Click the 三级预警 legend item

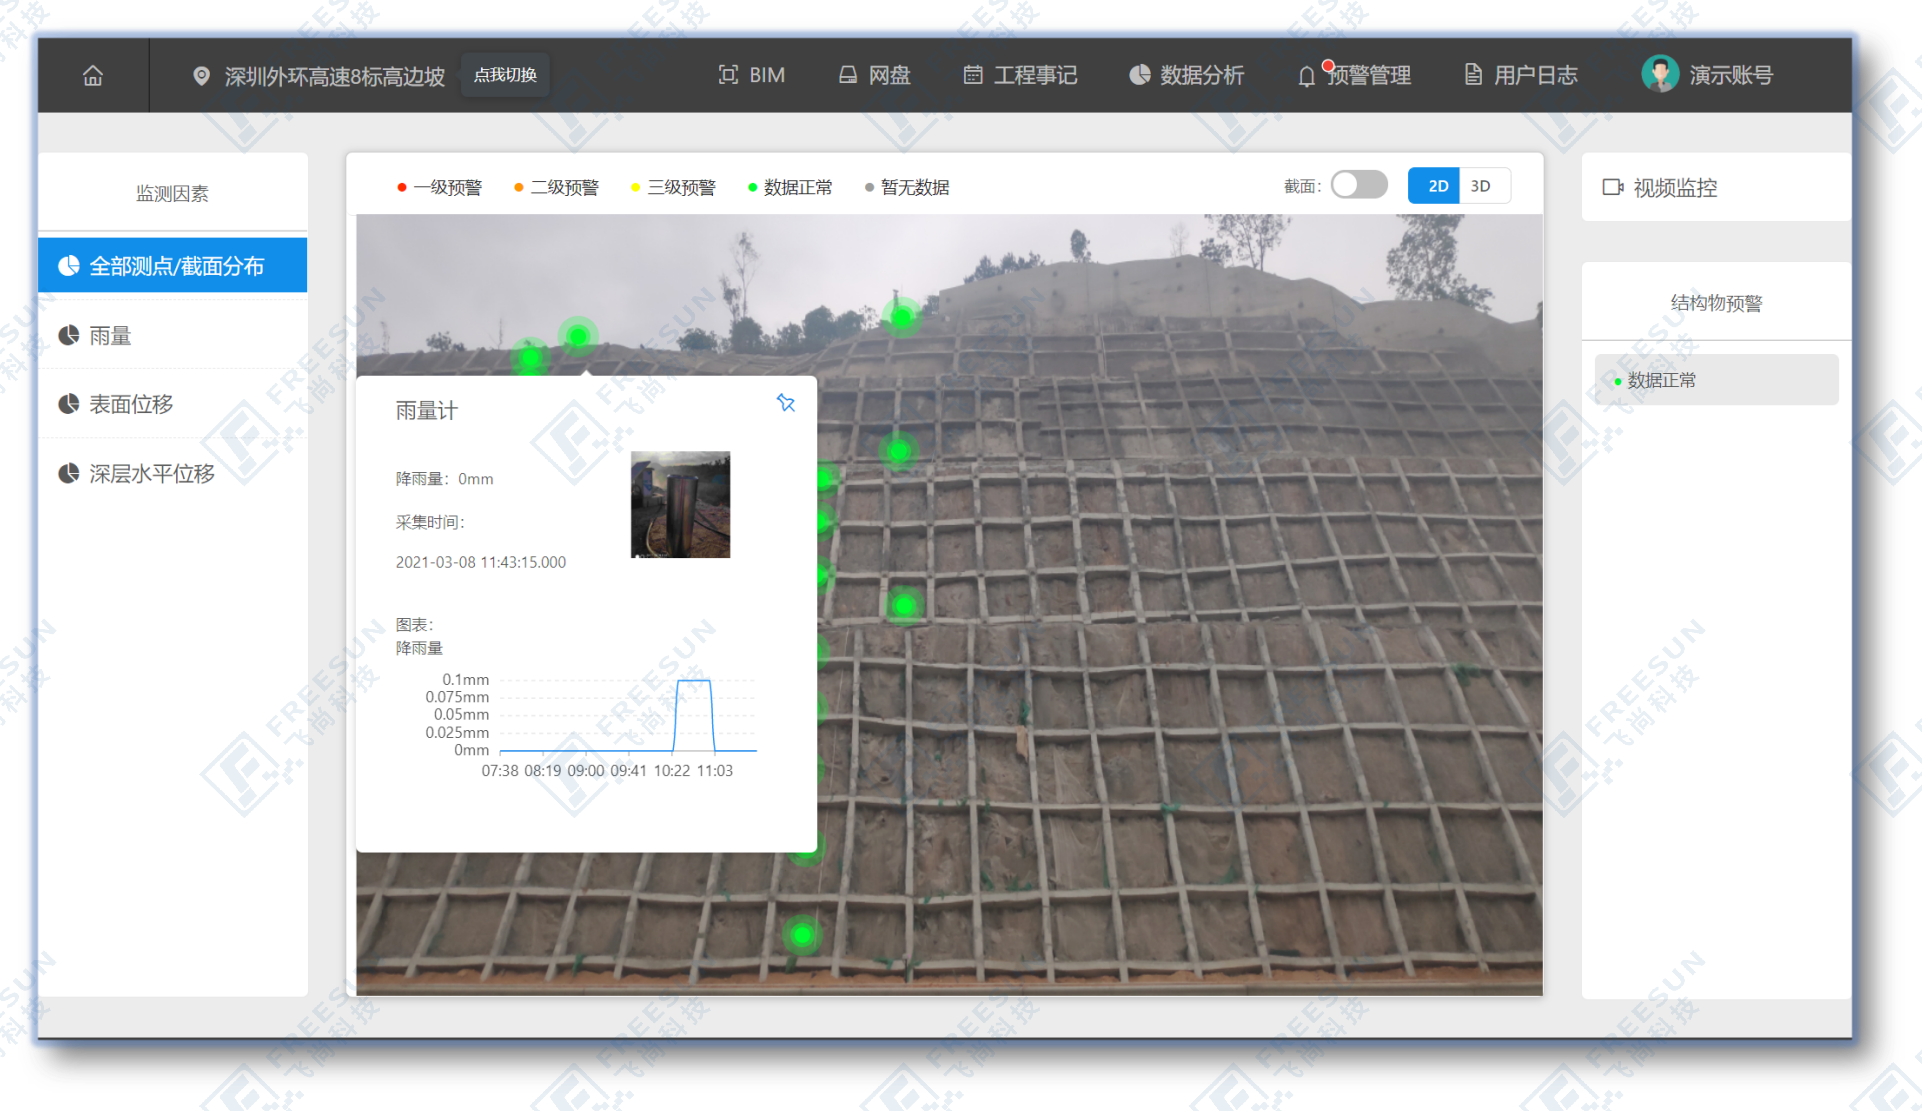(x=673, y=187)
